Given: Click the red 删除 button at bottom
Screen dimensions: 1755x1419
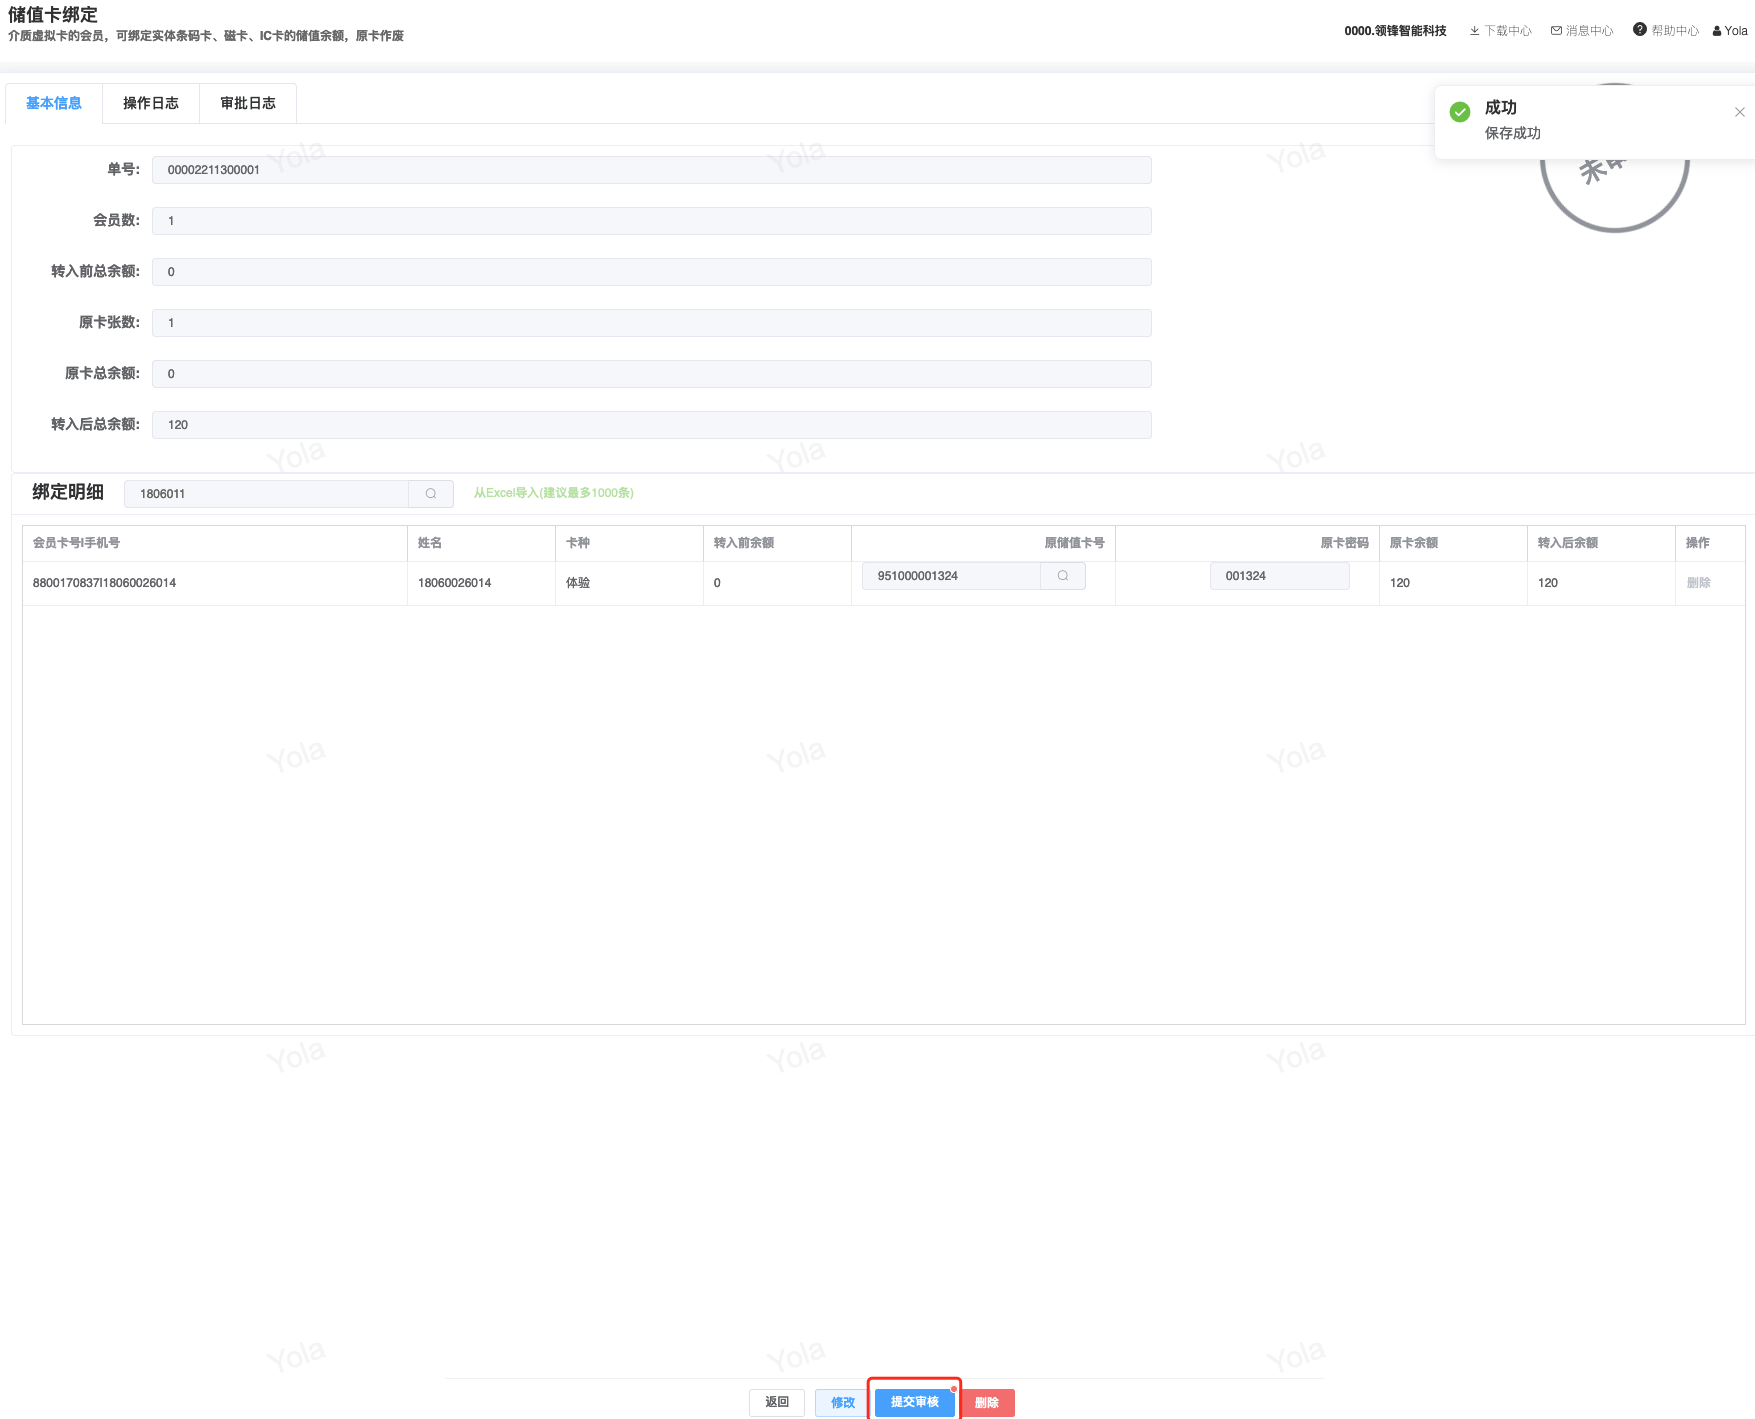Looking at the screenshot, I should pos(987,1403).
